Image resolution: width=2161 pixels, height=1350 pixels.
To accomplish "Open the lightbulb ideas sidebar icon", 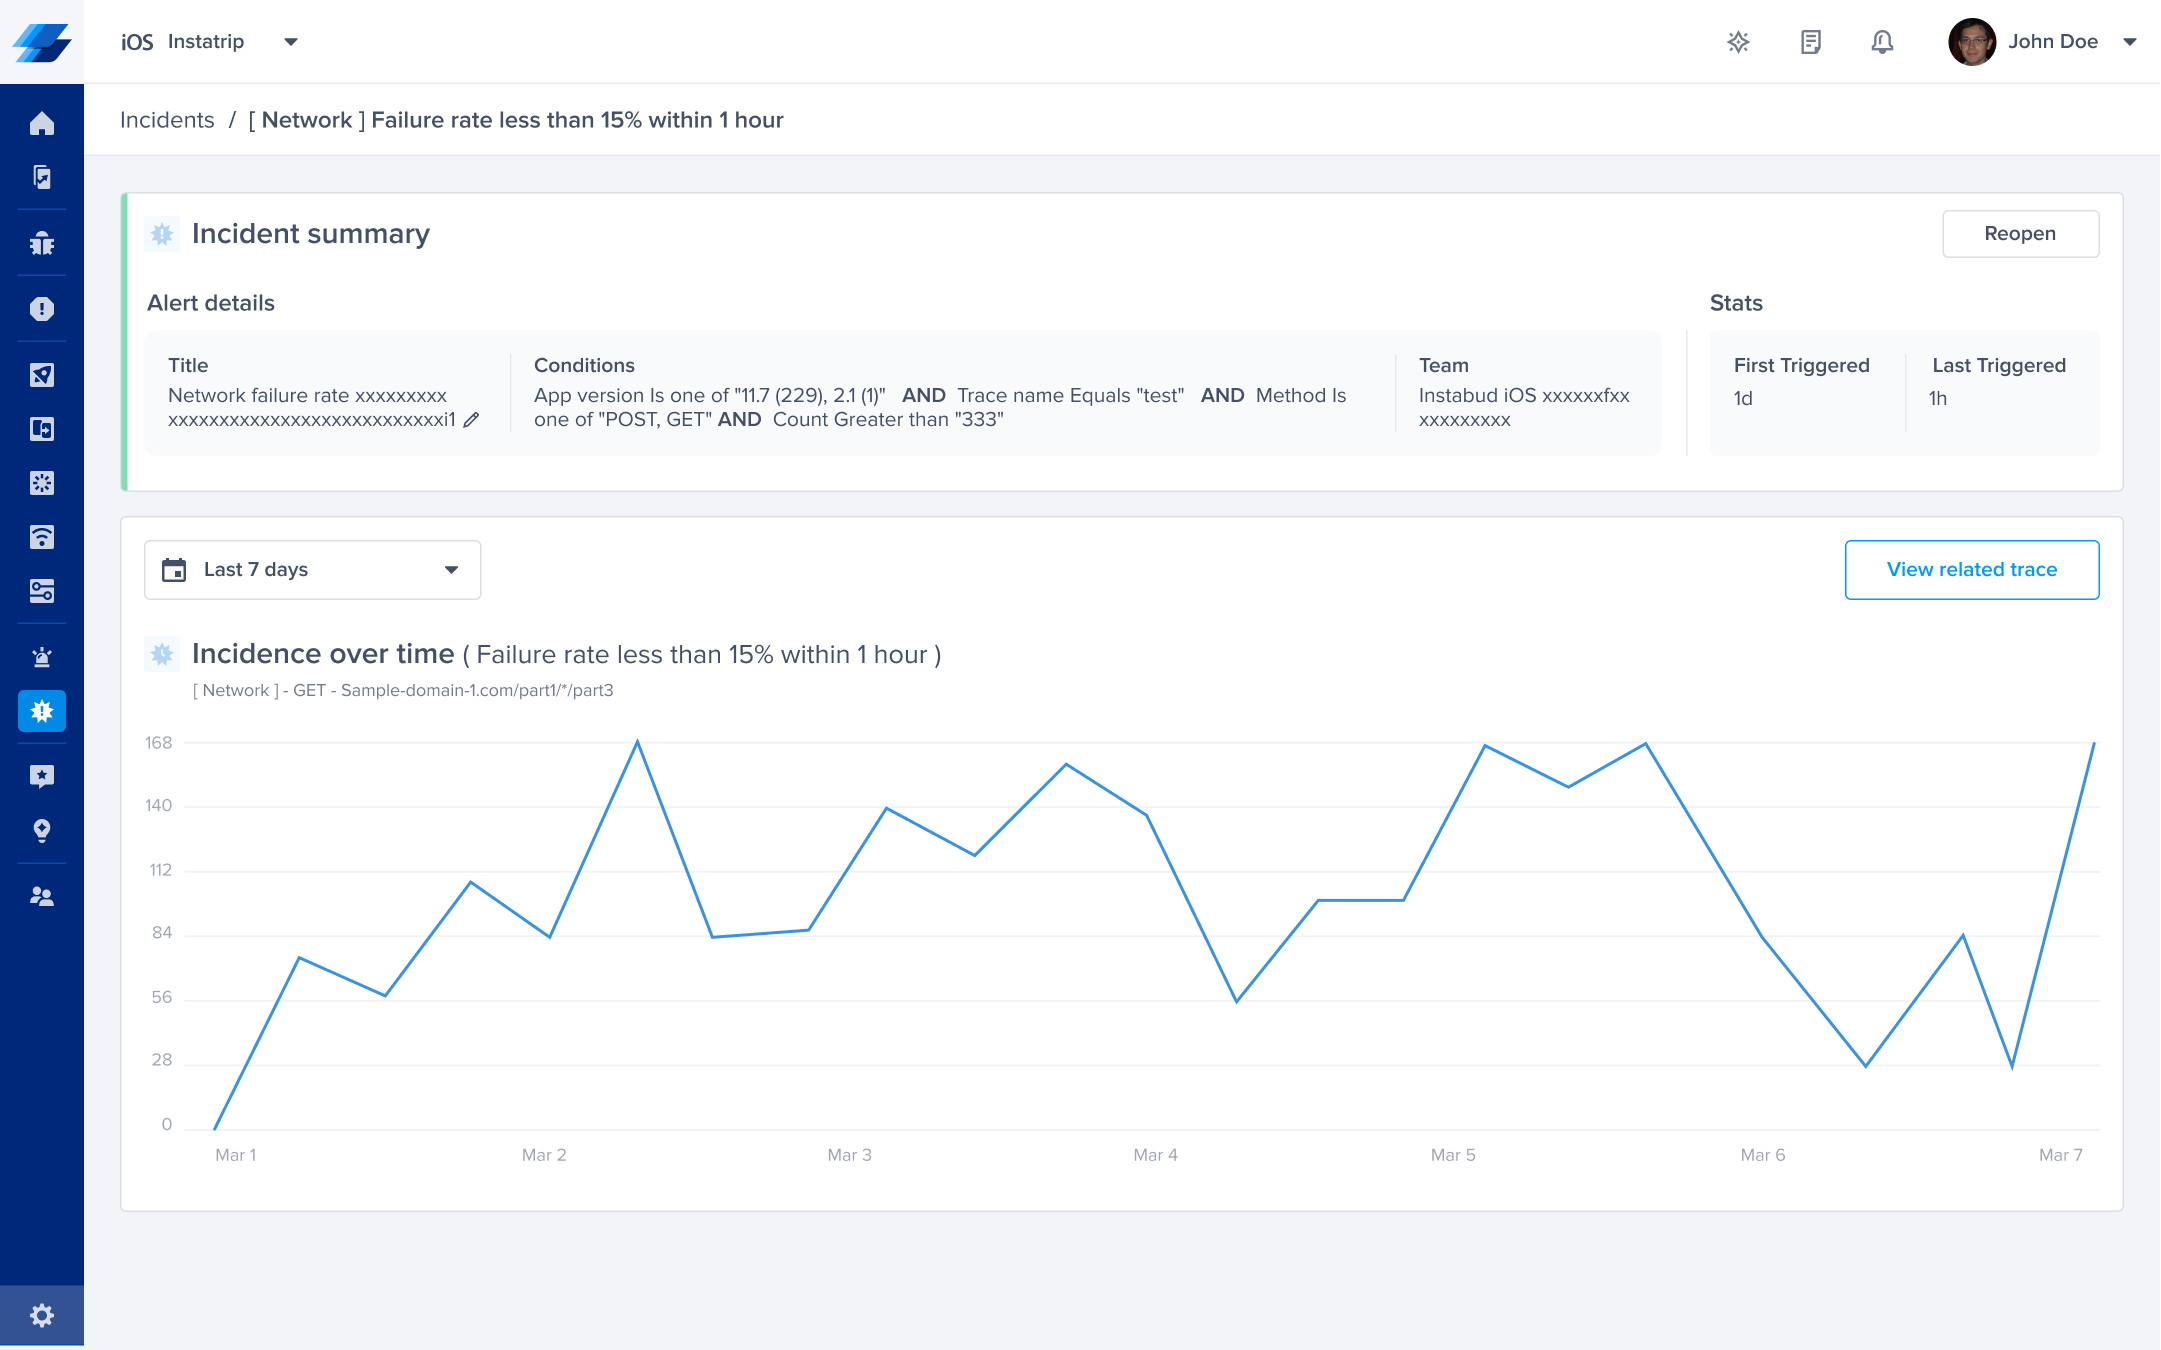I will (42, 830).
